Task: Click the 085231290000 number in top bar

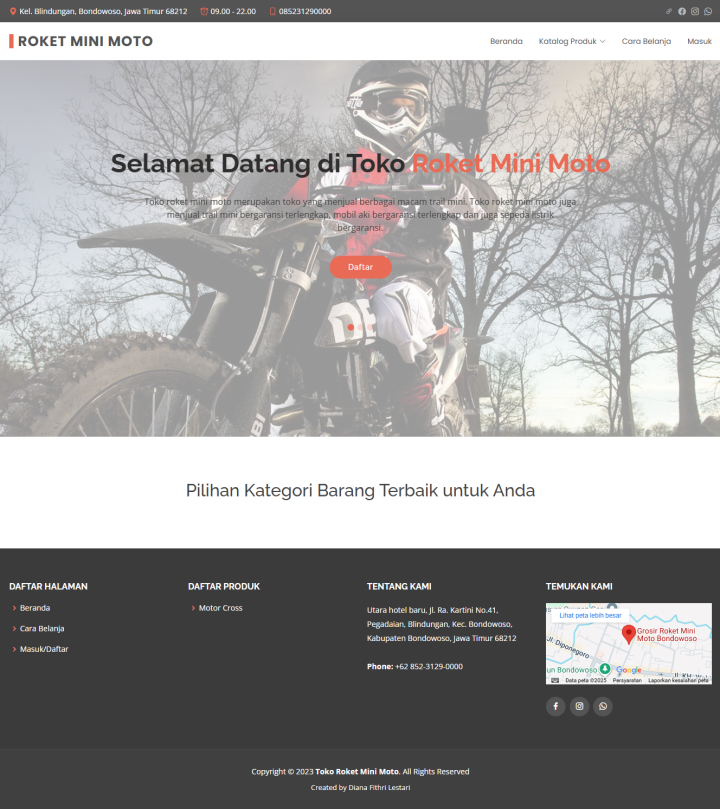Action: 305,11
